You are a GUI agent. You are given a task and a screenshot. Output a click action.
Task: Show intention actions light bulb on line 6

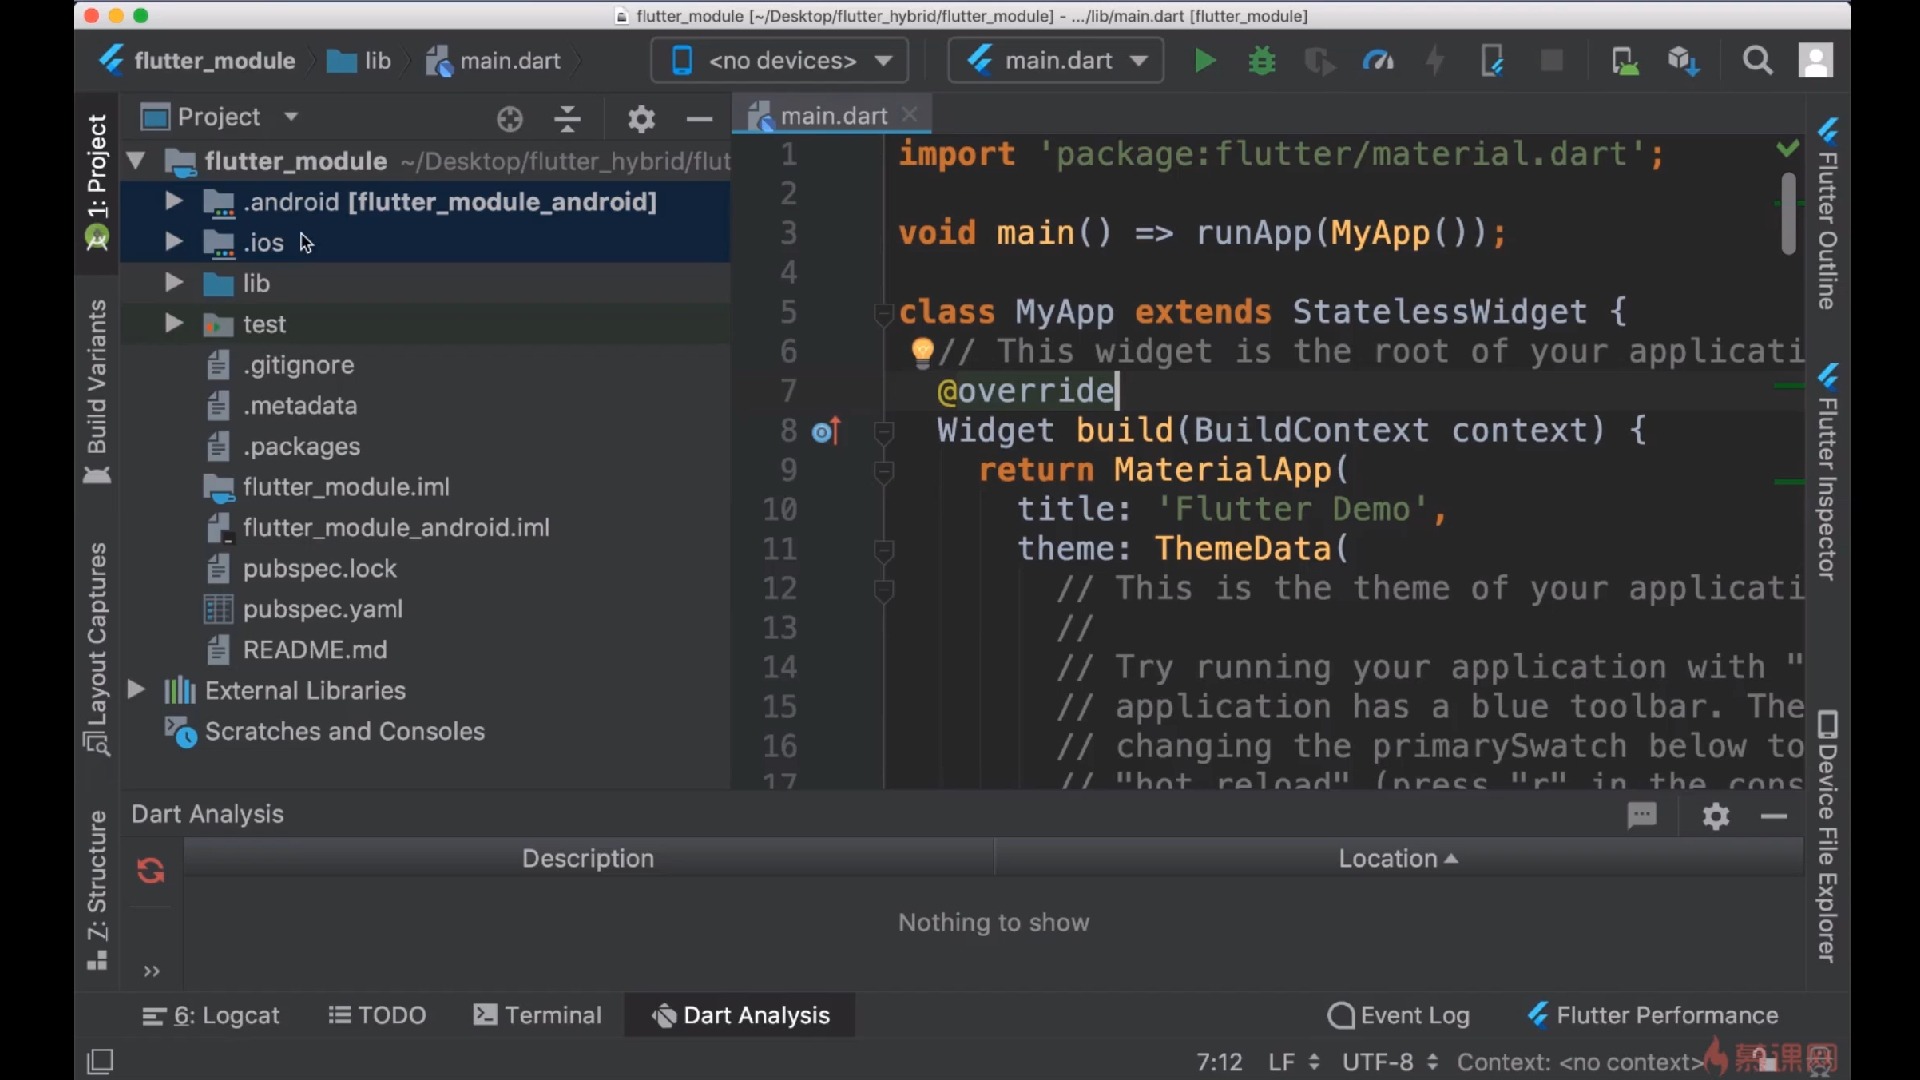[922, 351]
